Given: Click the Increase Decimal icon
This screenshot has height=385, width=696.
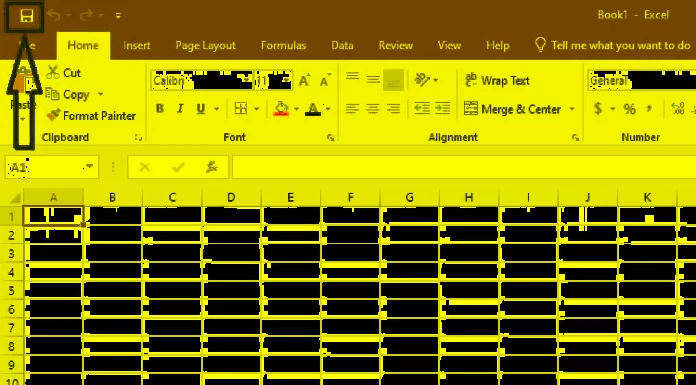Looking at the screenshot, I should click(x=678, y=109).
